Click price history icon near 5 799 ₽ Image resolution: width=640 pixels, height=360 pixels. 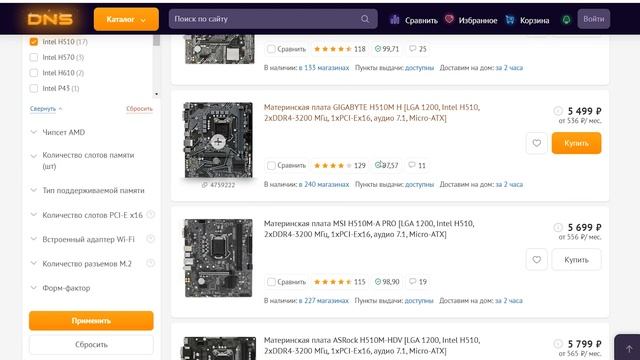coord(558,344)
